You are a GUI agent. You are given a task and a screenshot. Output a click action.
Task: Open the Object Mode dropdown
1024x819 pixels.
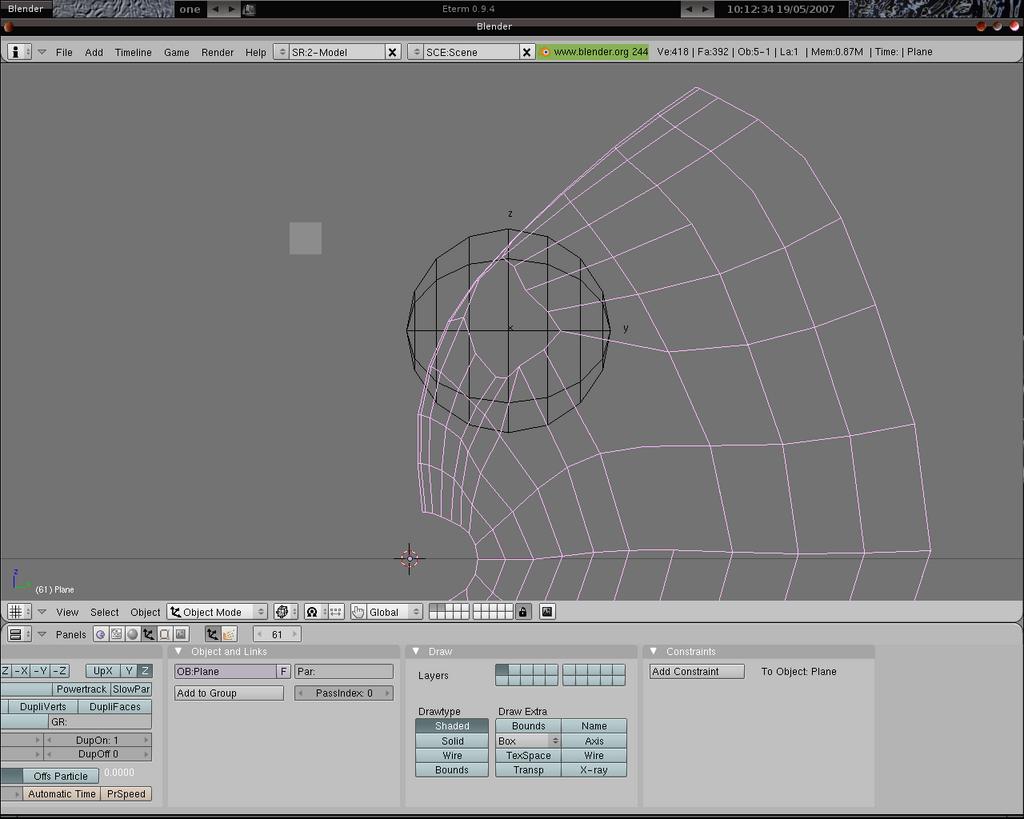(x=217, y=612)
